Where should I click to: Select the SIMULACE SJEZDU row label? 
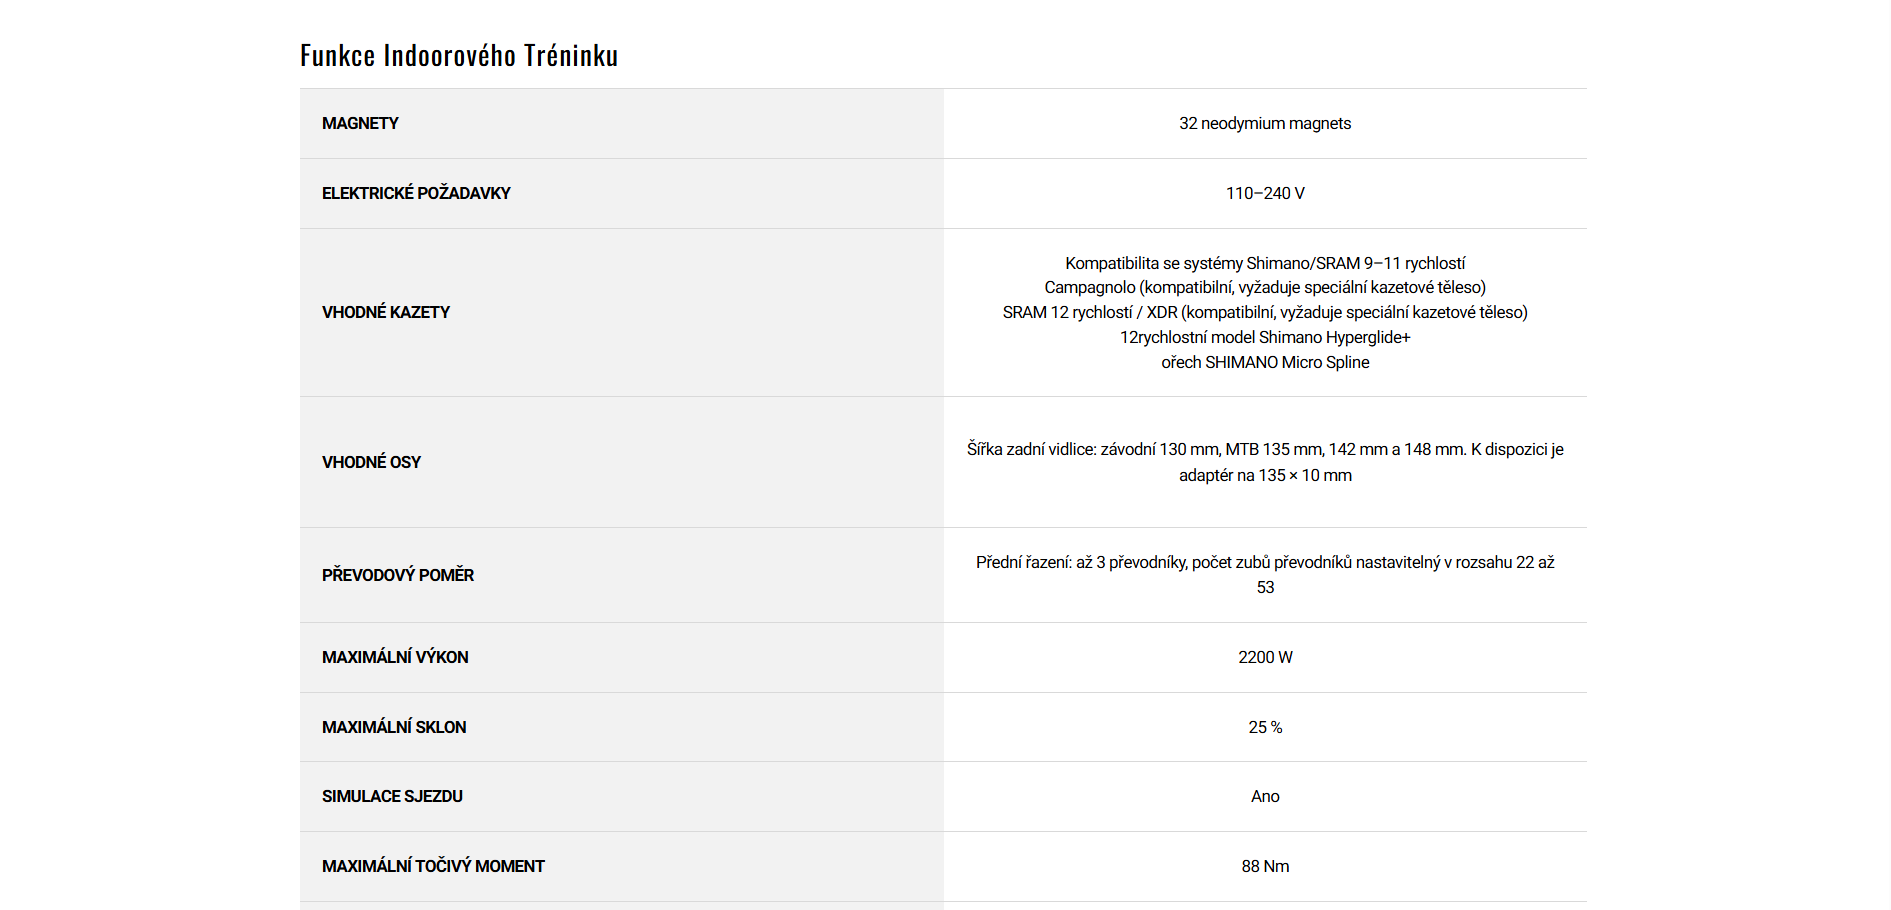tap(392, 796)
